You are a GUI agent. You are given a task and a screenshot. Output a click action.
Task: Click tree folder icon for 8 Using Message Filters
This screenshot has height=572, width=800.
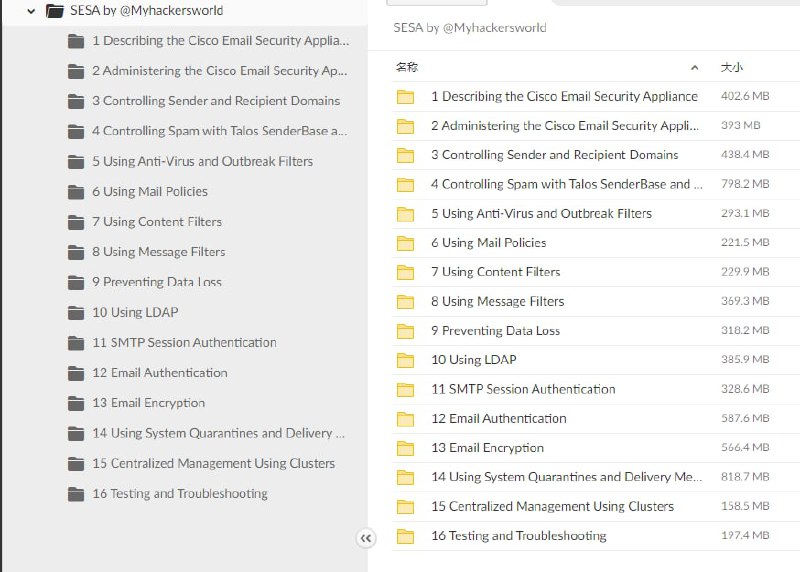pos(76,252)
